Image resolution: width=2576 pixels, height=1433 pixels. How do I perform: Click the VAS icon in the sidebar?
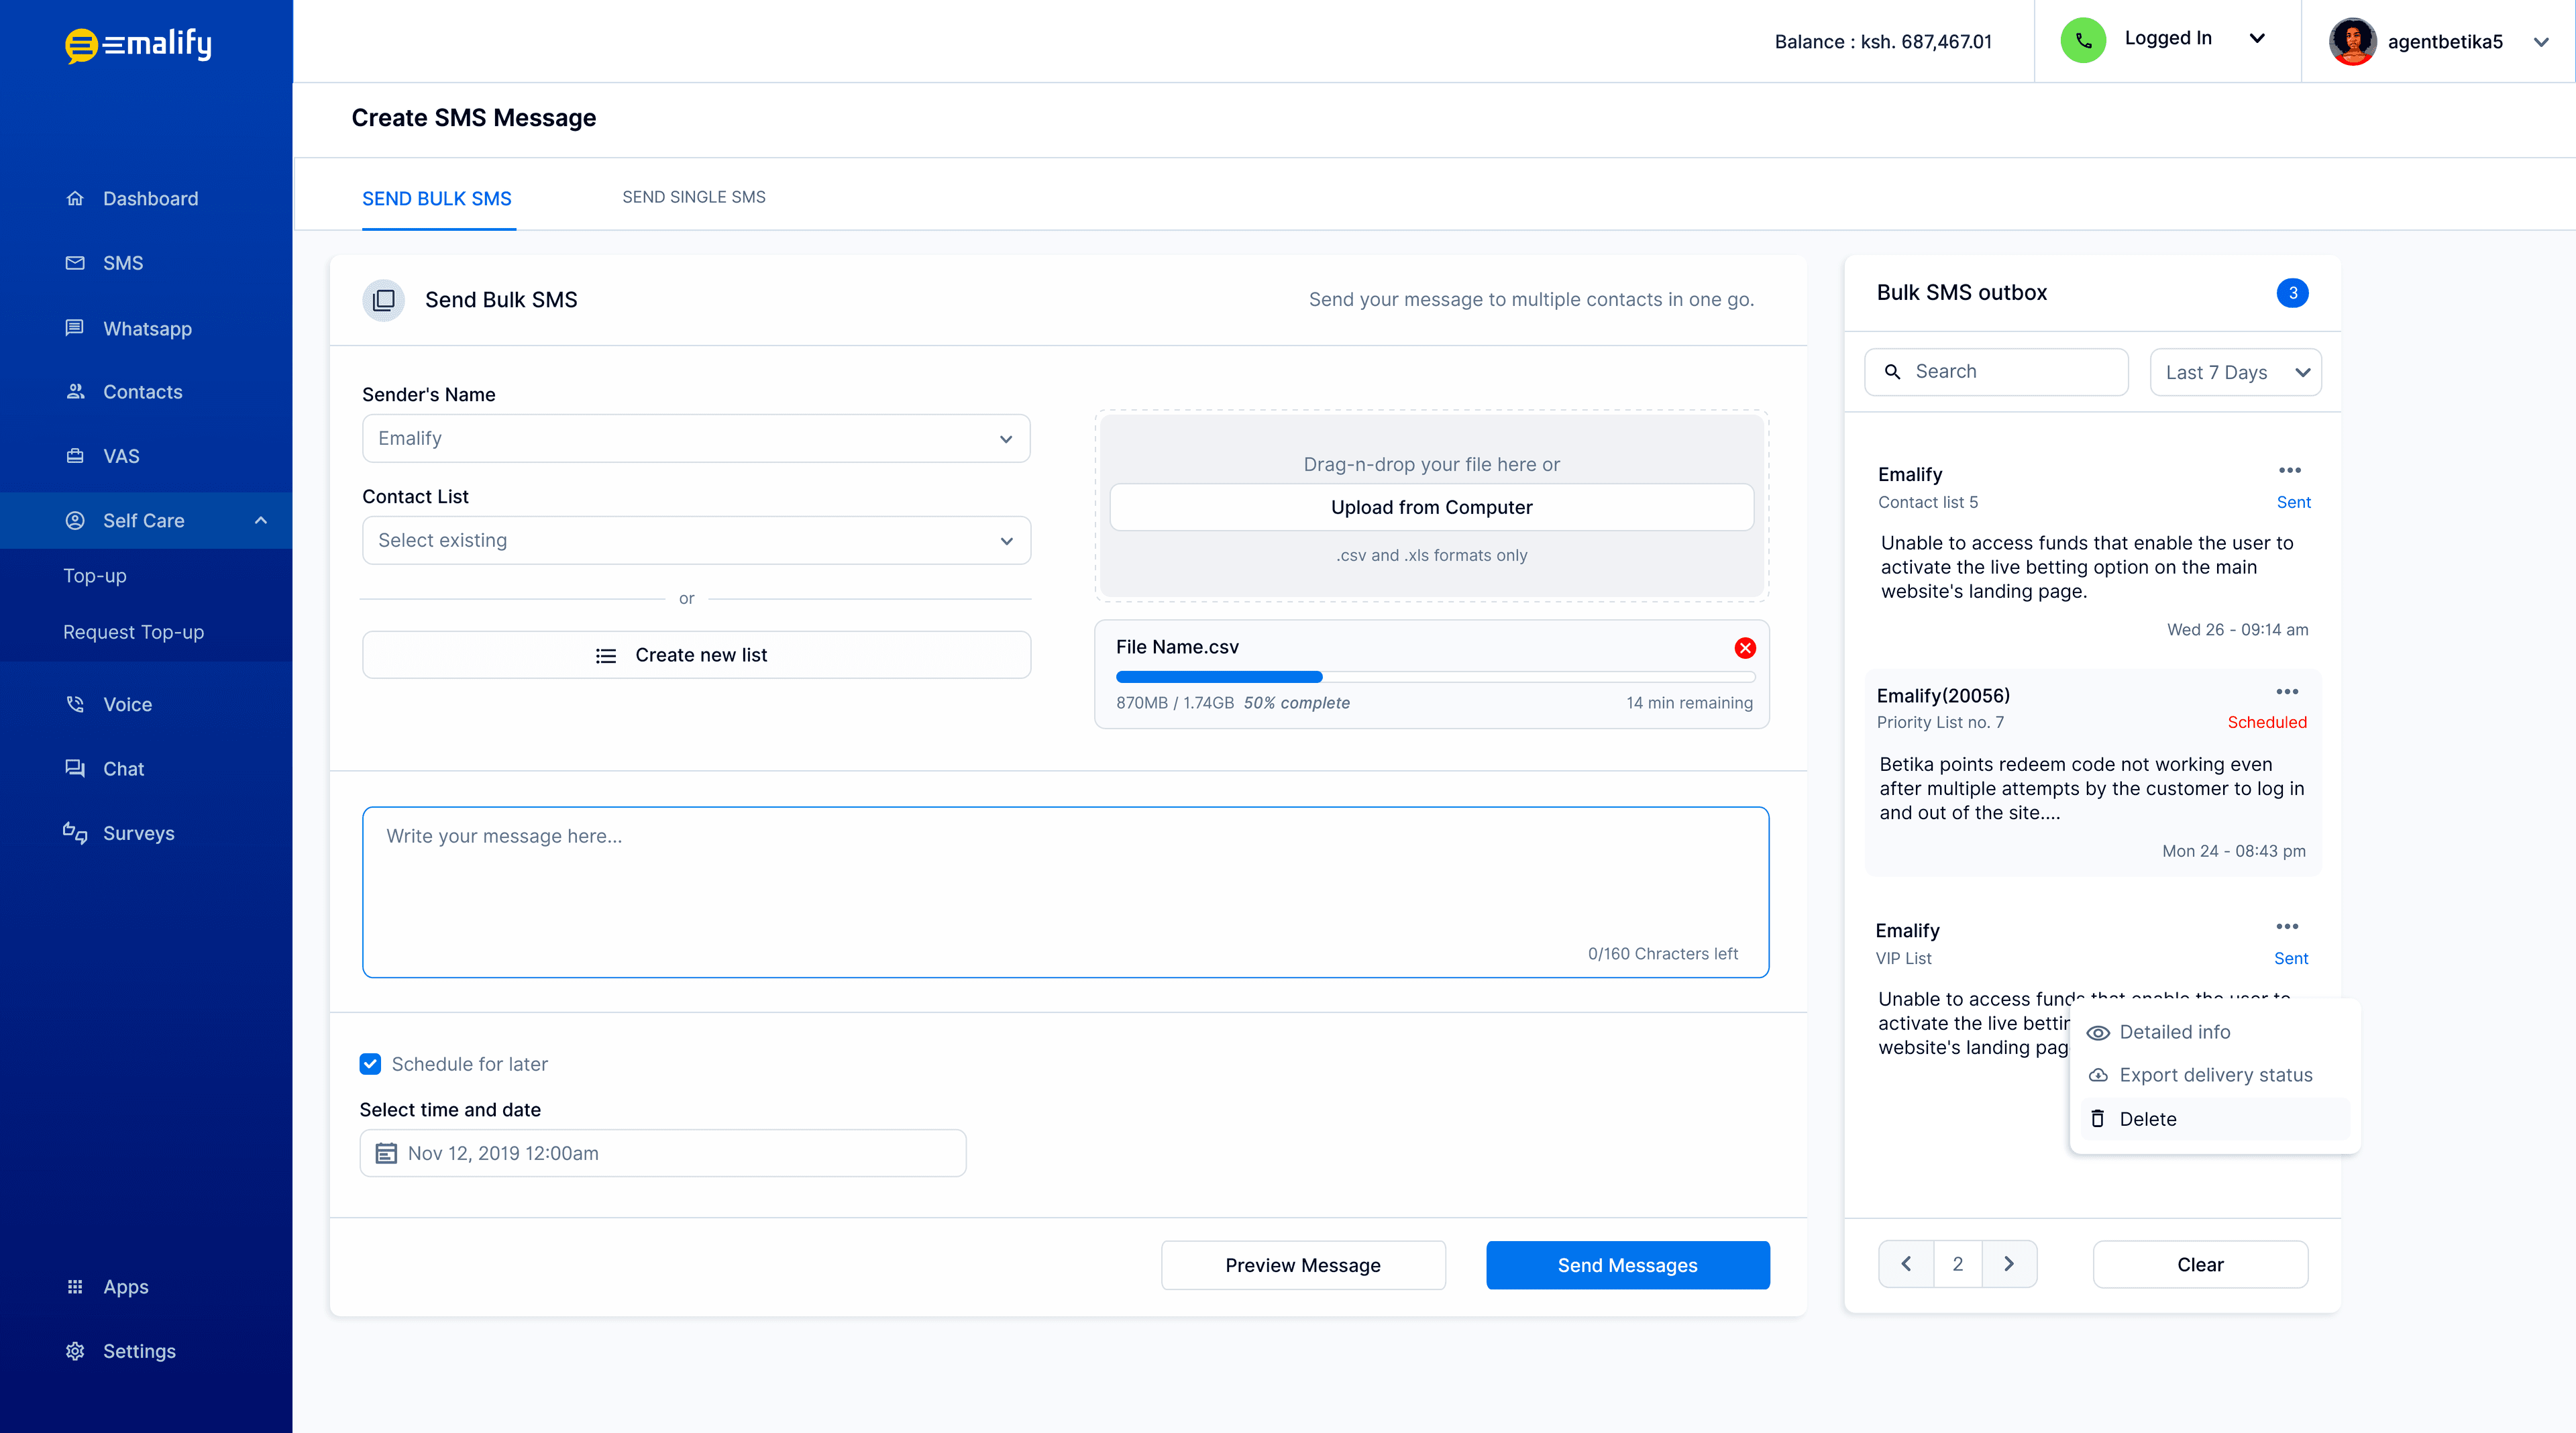(x=75, y=456)
